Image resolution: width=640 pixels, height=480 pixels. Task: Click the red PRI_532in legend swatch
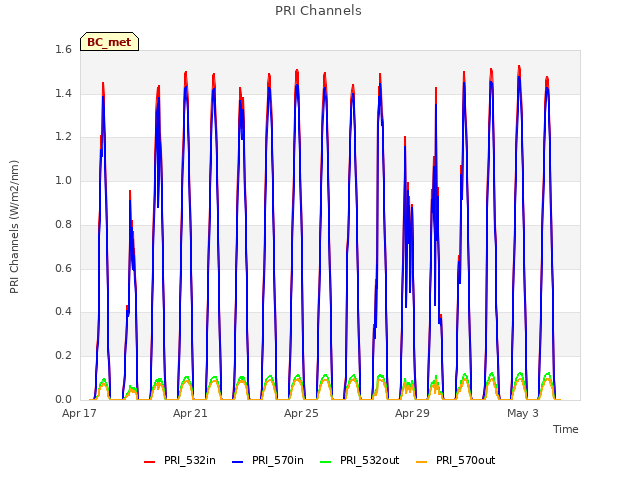(149, 462)
